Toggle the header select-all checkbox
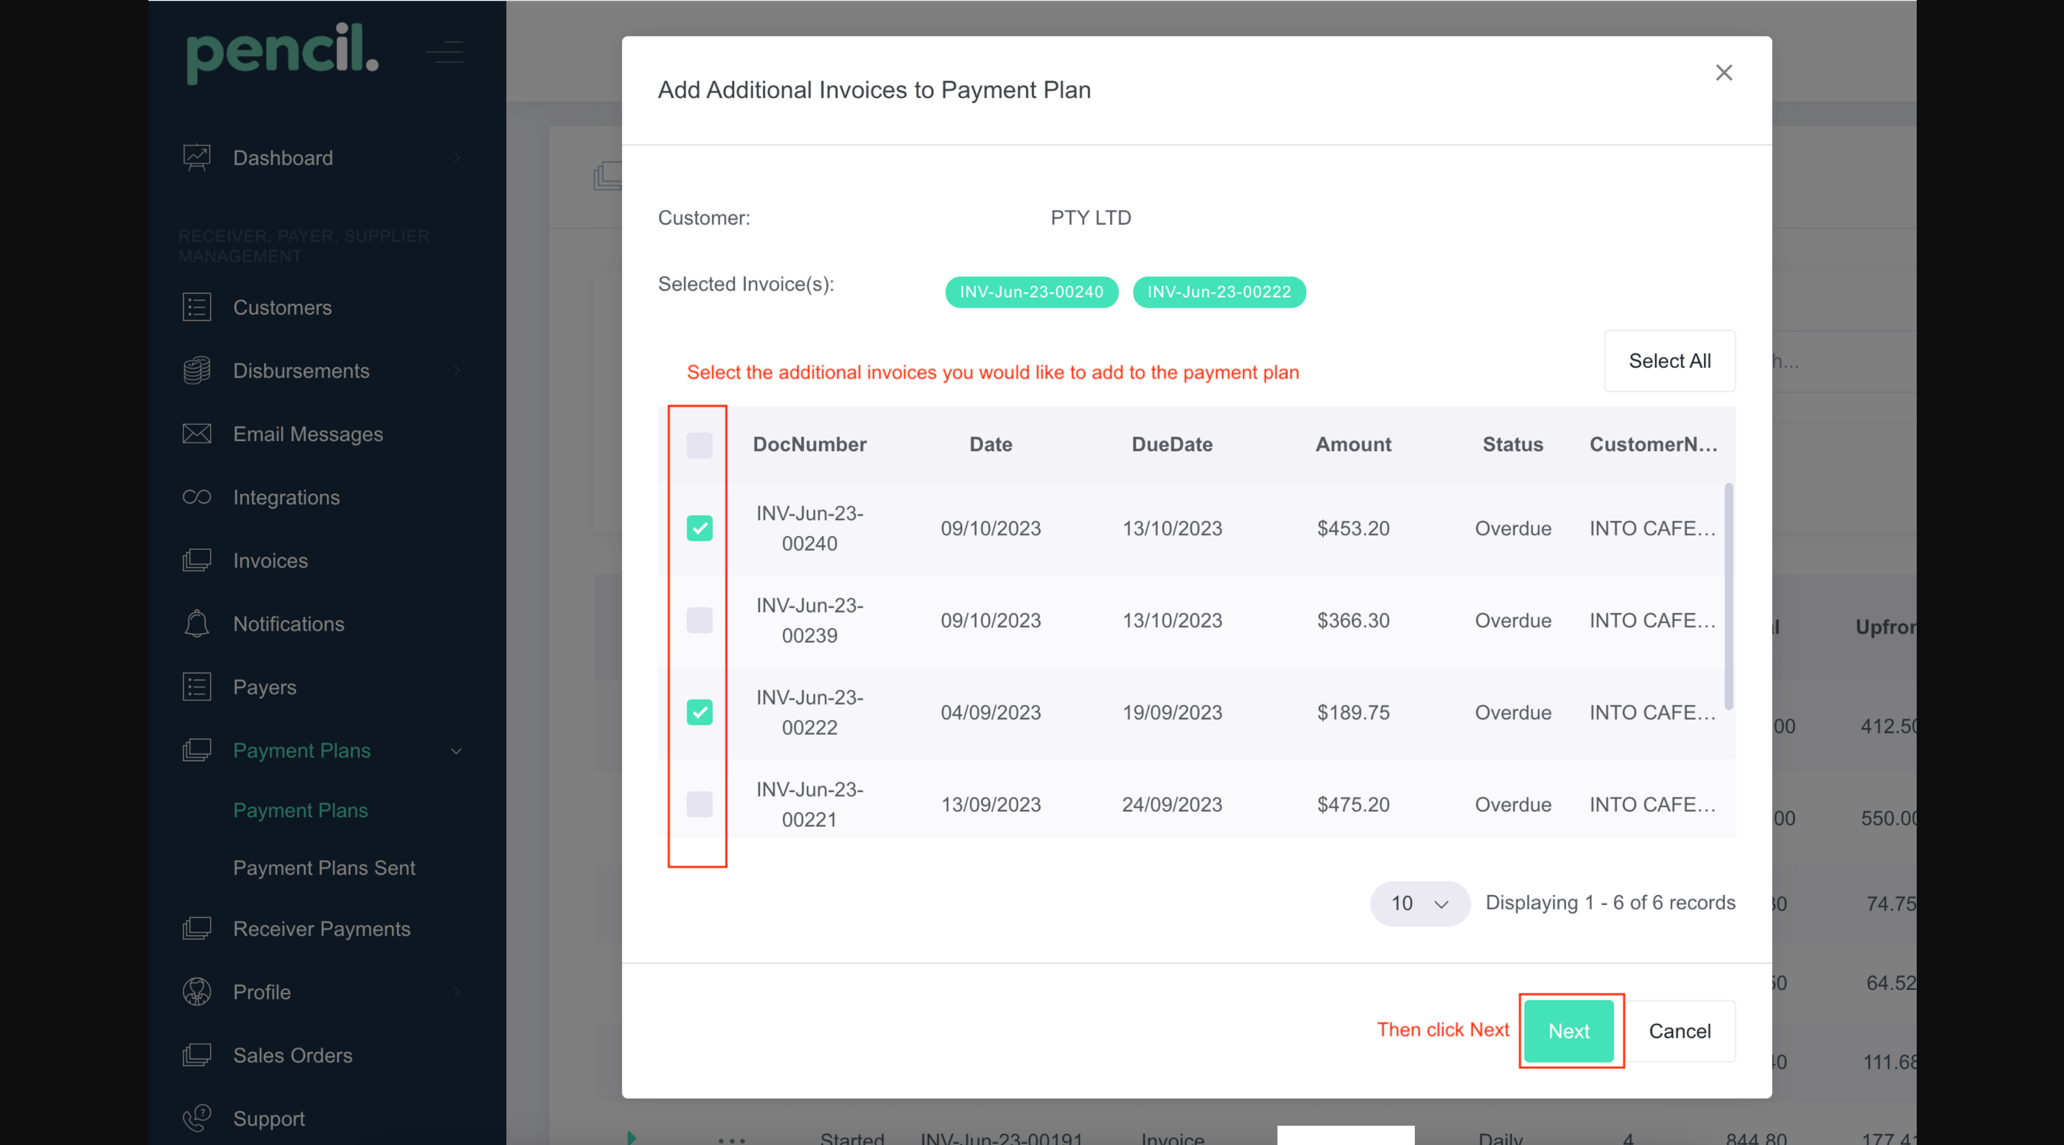 point(698,444)
